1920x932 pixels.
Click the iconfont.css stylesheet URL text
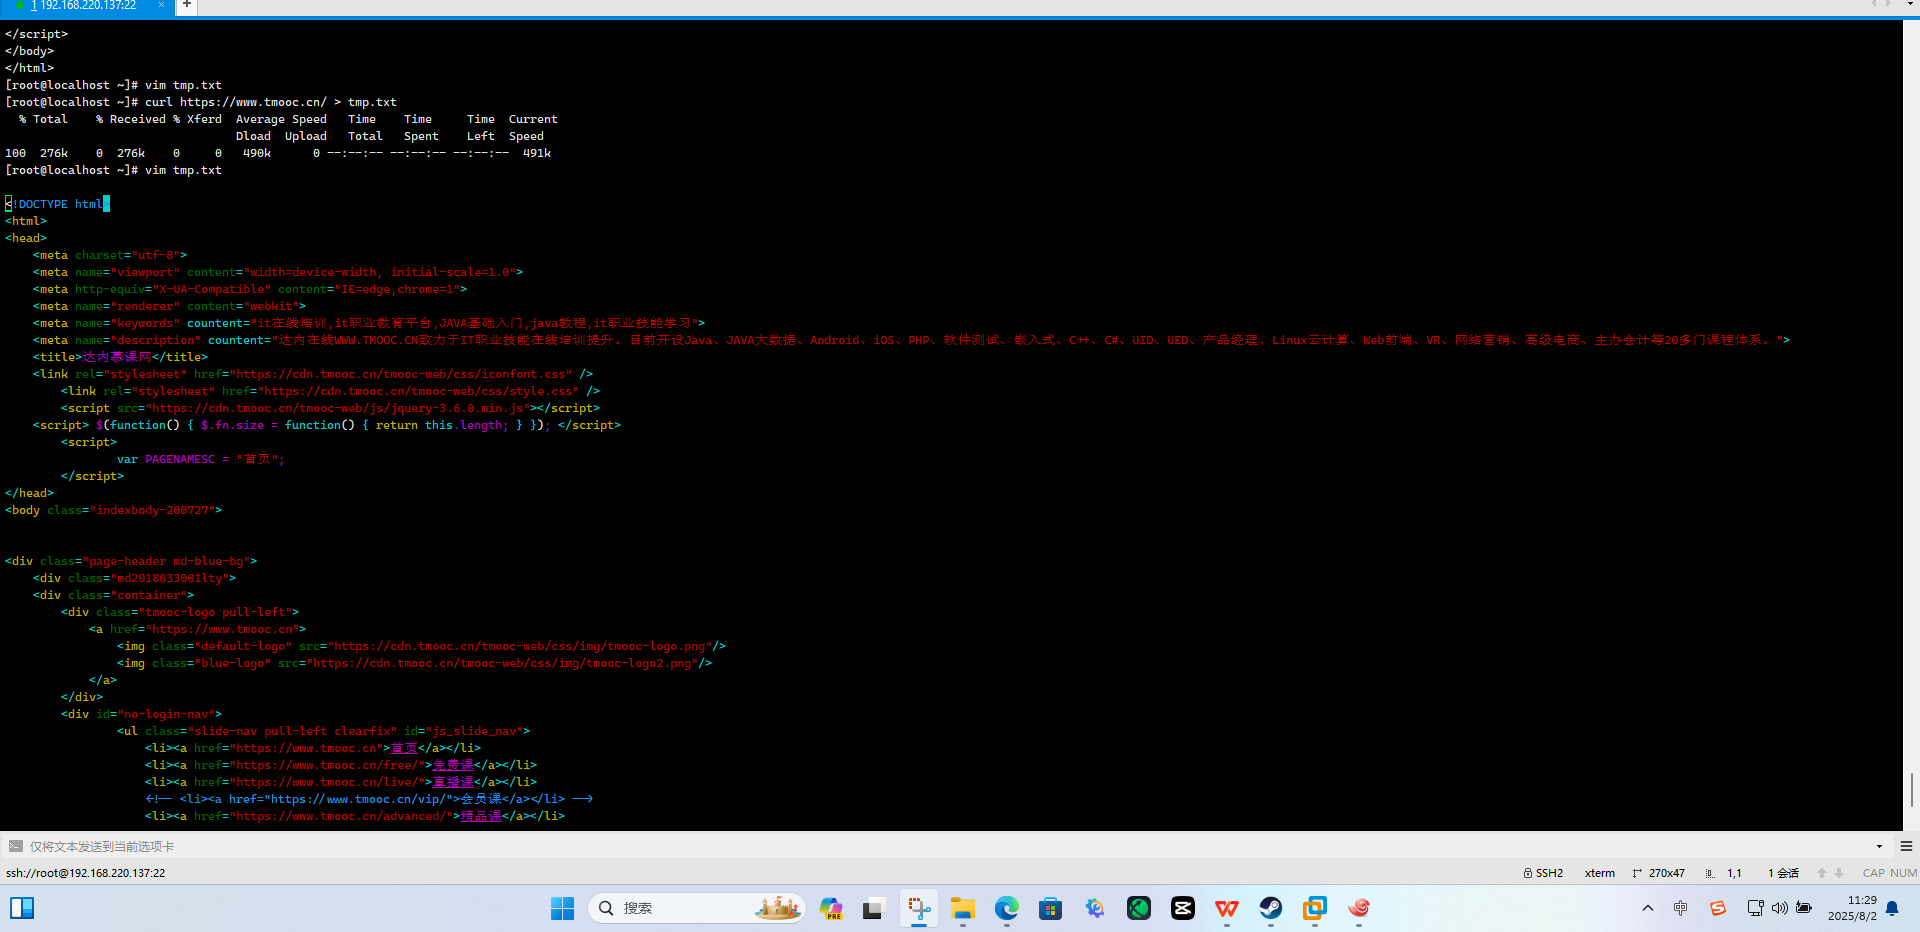[403, 374]
